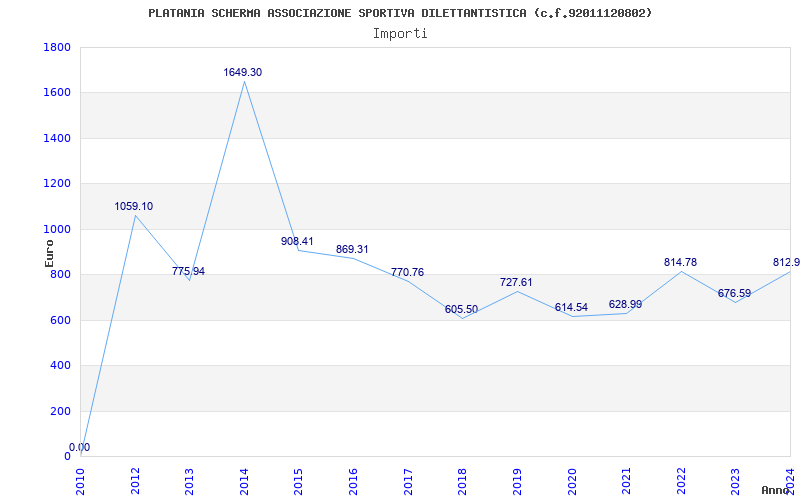The image size is (800, 500).
Task: Click the 2020 year tick label
Action: (571, 482)
